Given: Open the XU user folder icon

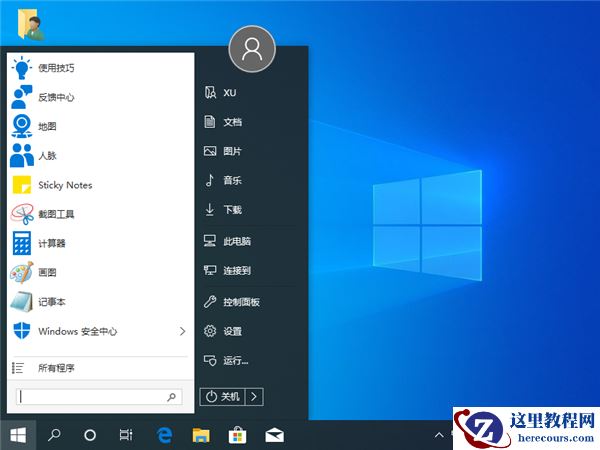Looking at the screenshot, I should 210,92.
